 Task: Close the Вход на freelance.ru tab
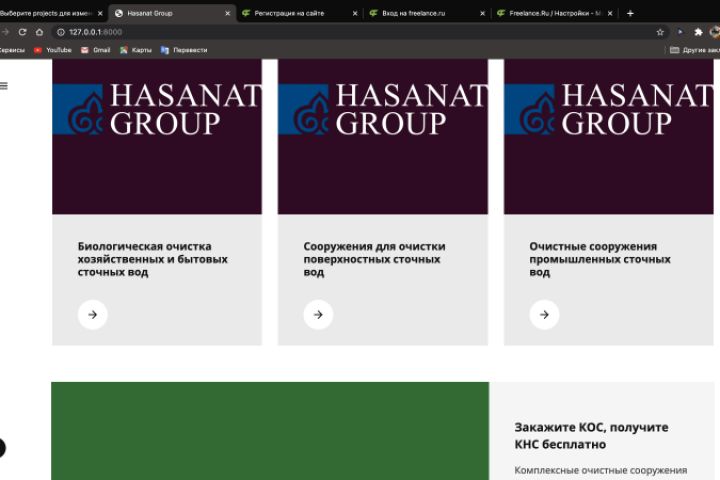coord(482,14)
